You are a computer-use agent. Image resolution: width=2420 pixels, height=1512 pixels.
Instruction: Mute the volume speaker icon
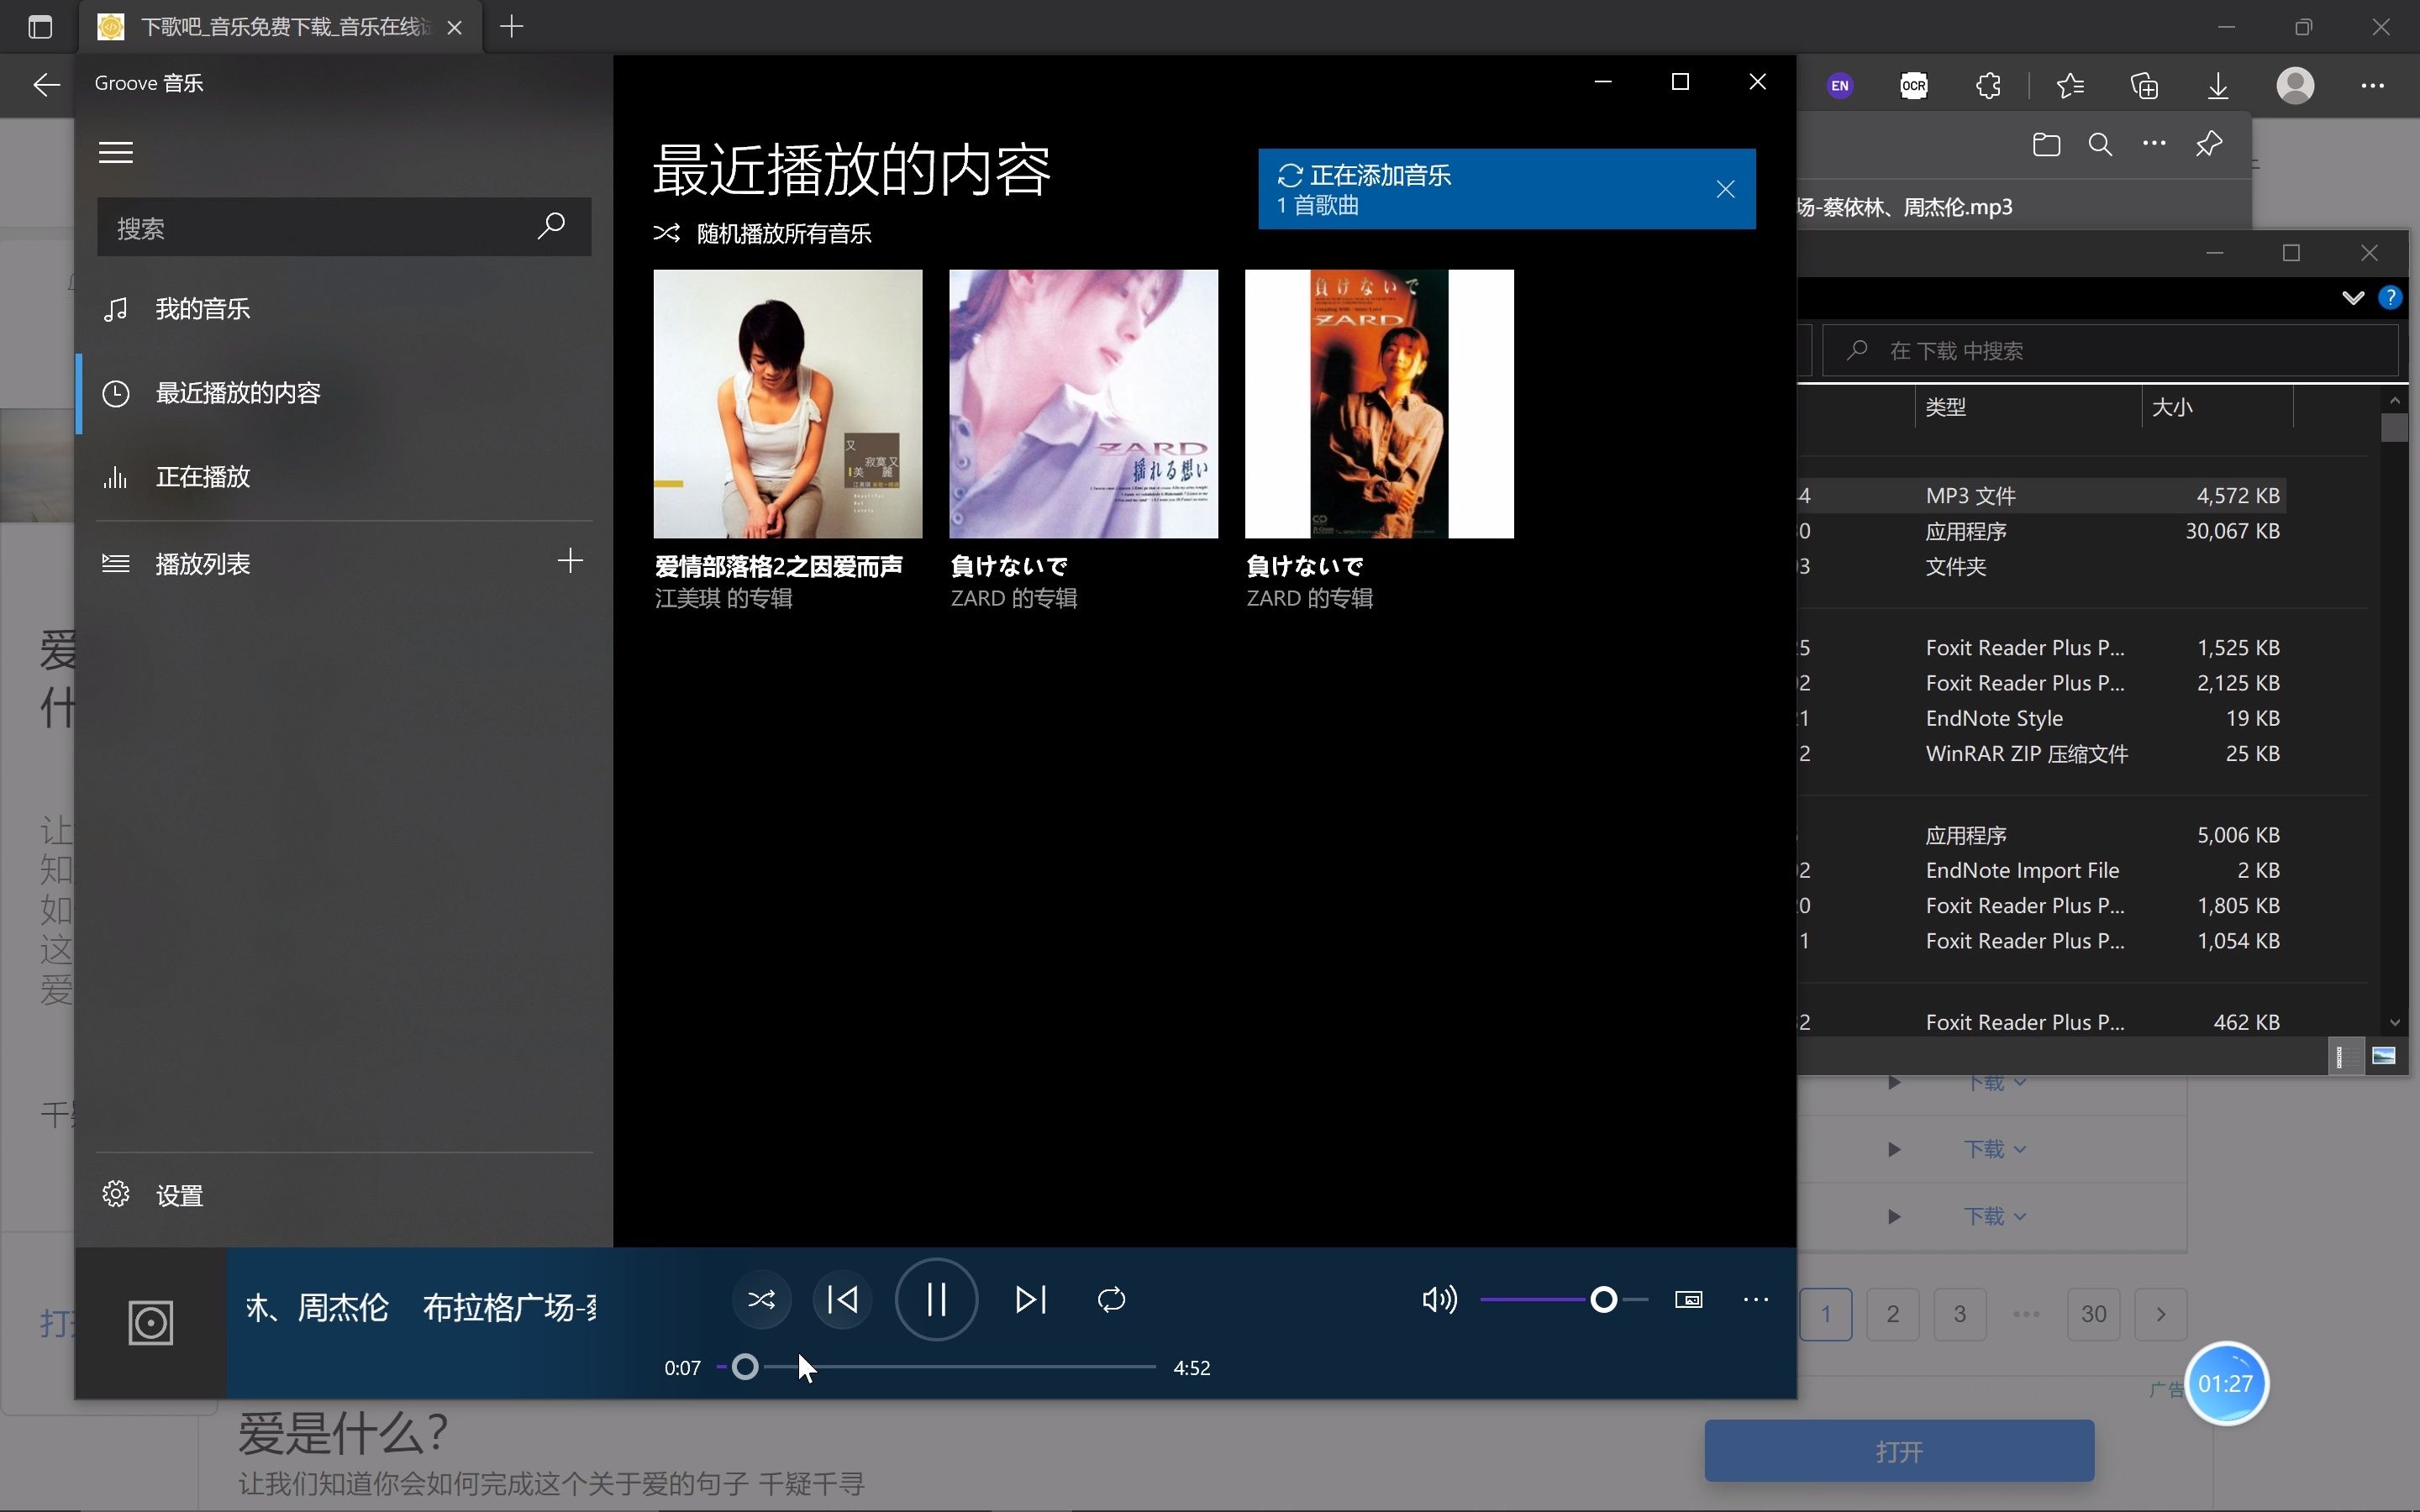(x=1439, y=1300)
